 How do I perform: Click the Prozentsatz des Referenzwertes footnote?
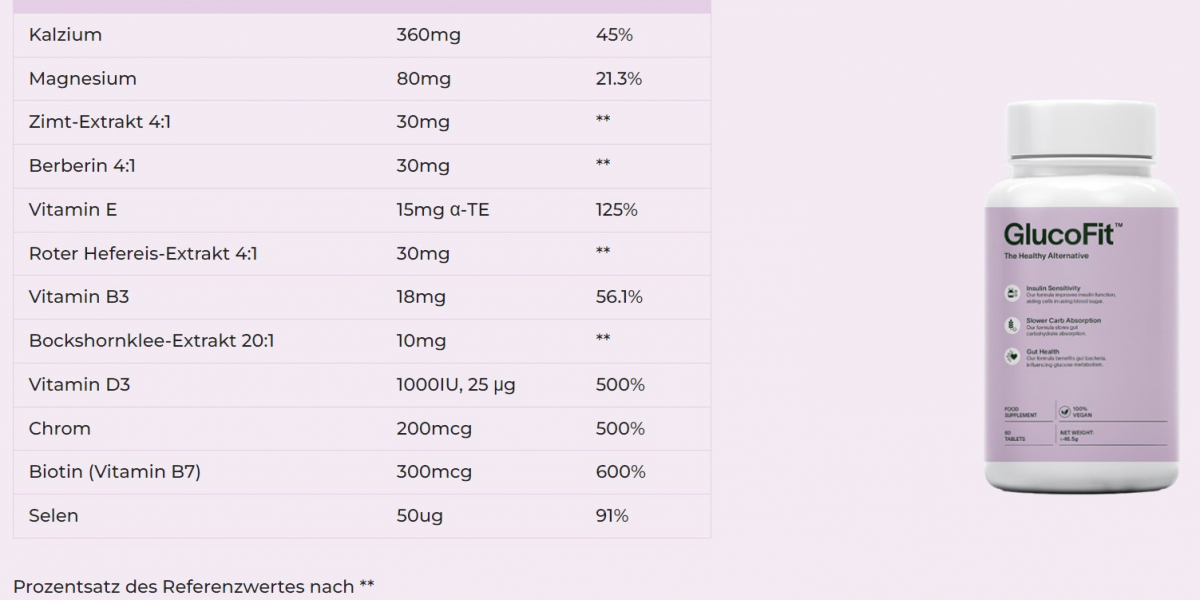pyautogui.click(x=193, y=587)
